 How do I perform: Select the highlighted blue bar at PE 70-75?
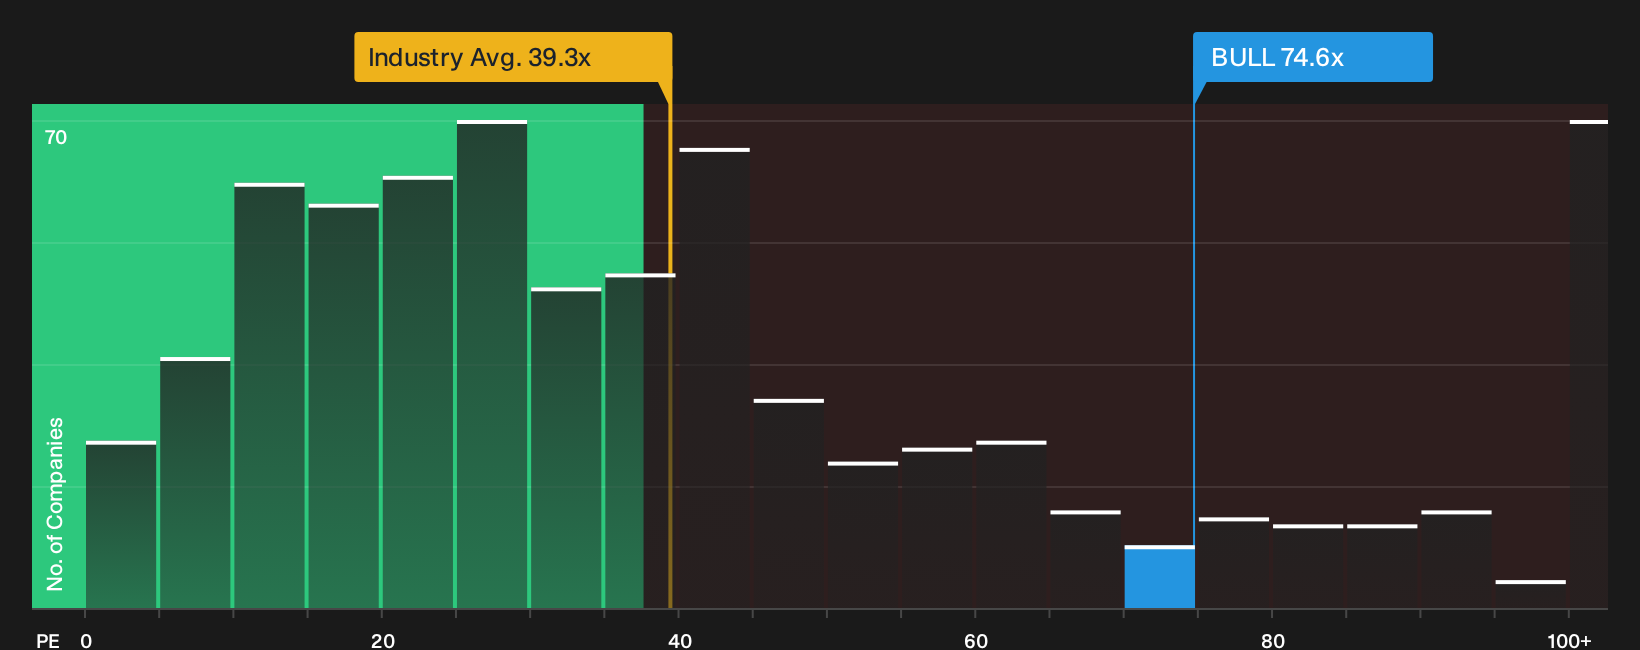(1159, 577)
